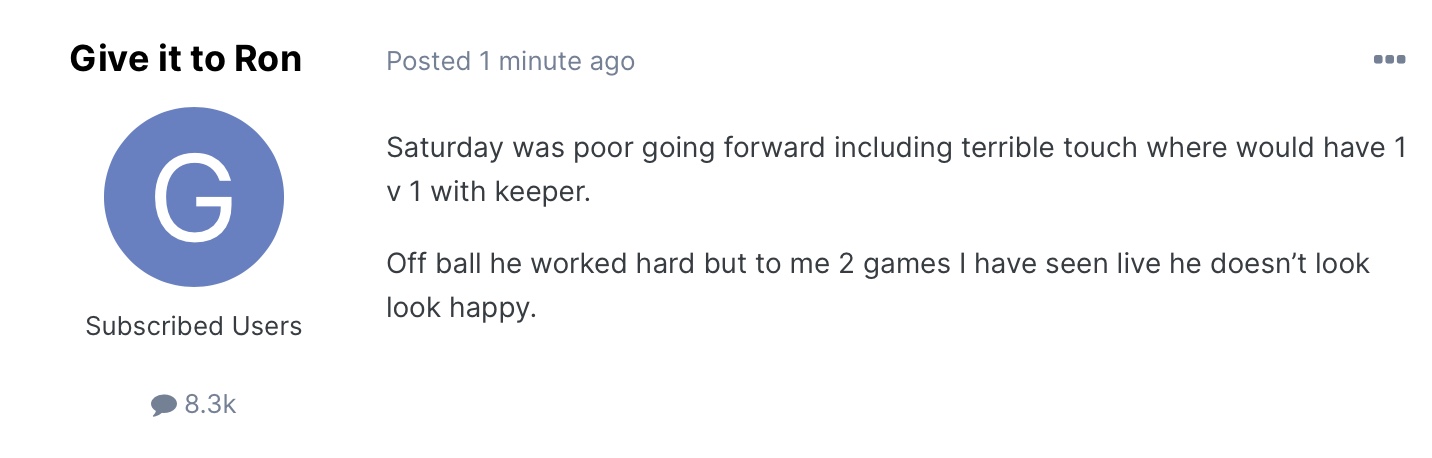Viewport: 1432px width, 458px height.
Task: Click the line 'v 1 with keeper.'
Action: click(x=489, y=192)
